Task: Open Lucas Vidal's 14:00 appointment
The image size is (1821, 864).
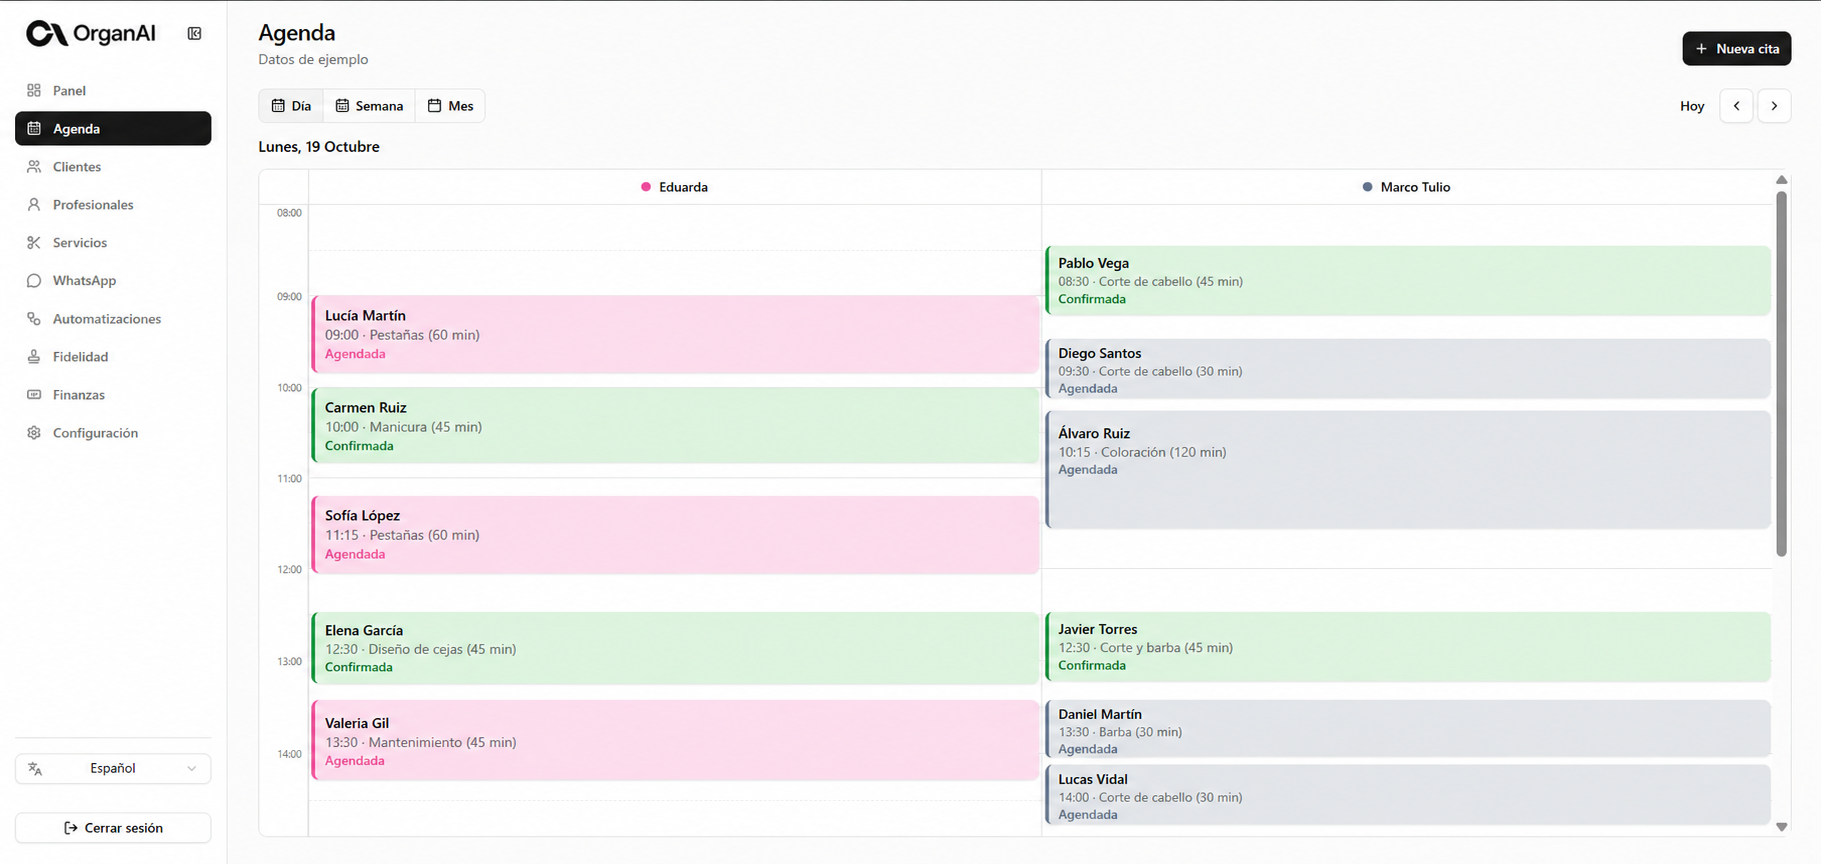Action: pos(1408,795)
